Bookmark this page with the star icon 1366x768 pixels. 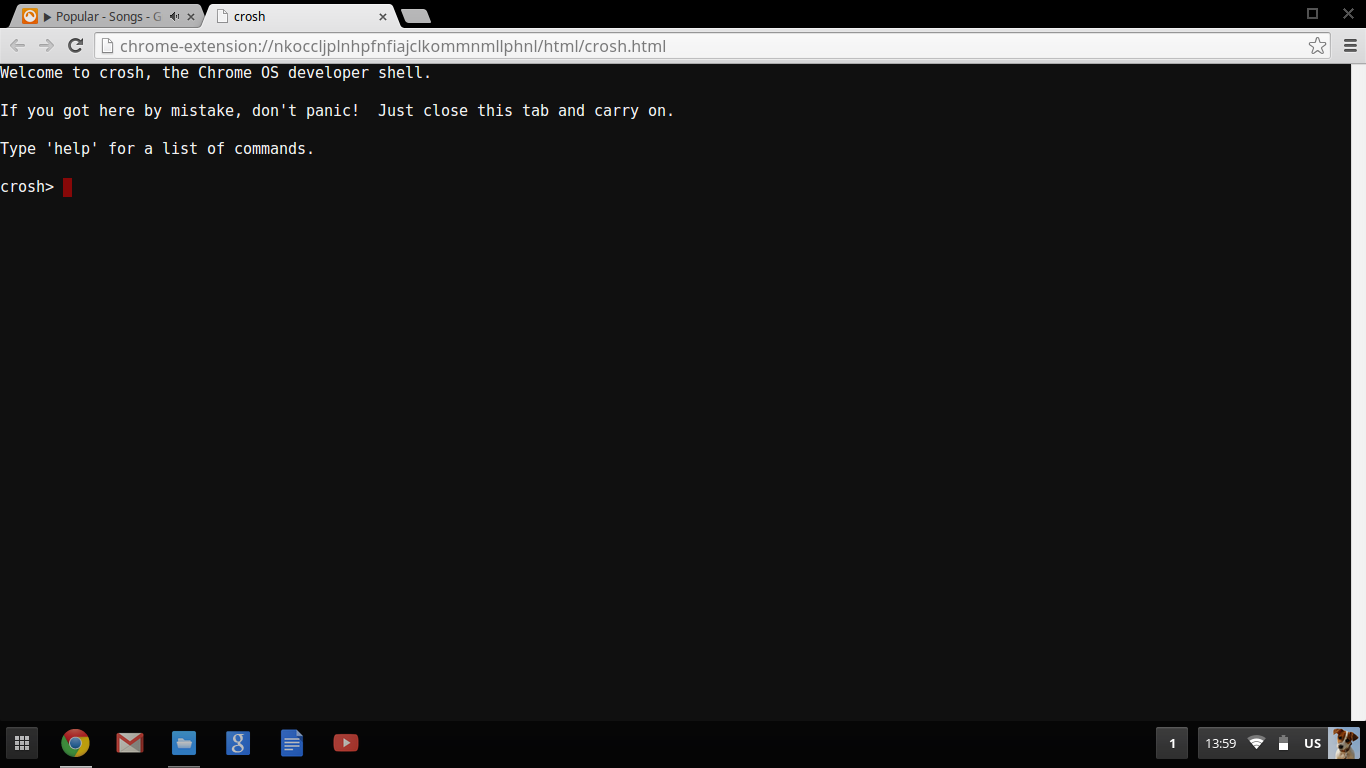1318,46
